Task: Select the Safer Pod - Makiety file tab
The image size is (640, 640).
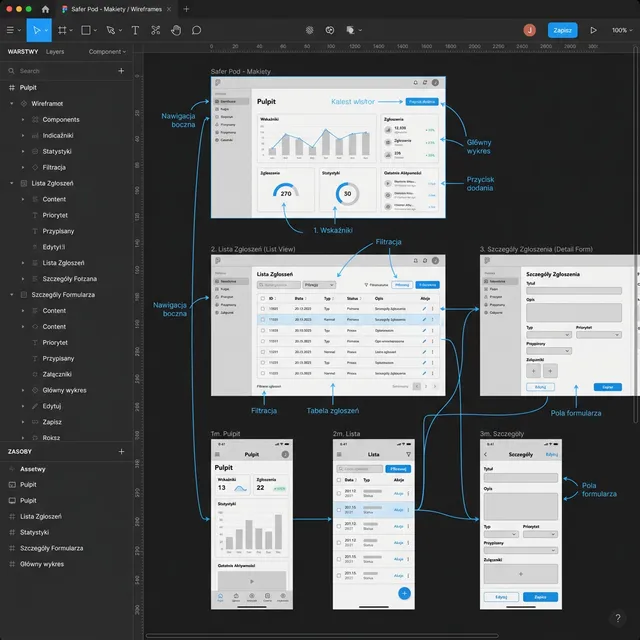Action: (x=116, y=9)
